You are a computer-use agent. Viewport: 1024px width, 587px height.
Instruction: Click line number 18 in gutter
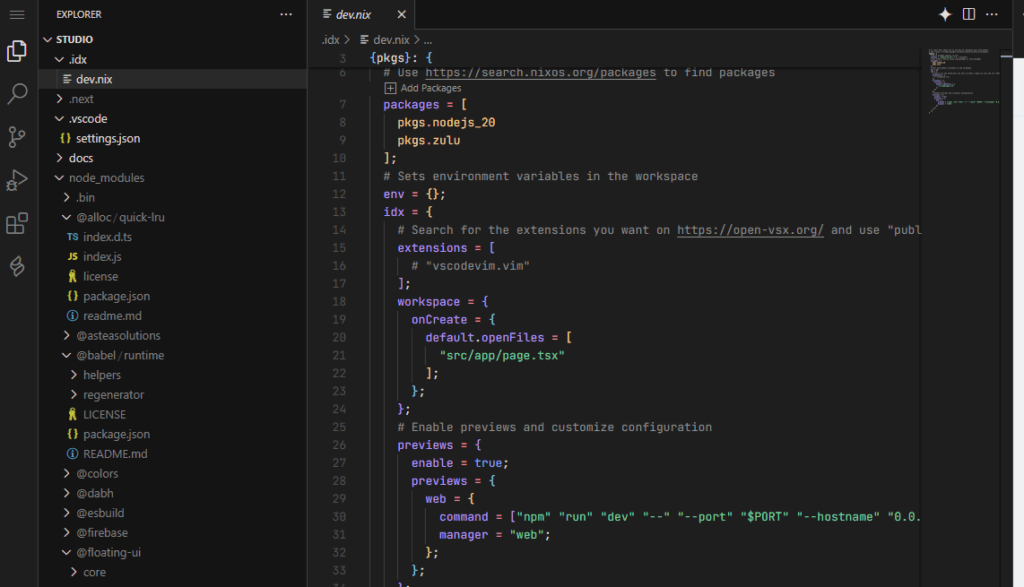coord(338,302)
